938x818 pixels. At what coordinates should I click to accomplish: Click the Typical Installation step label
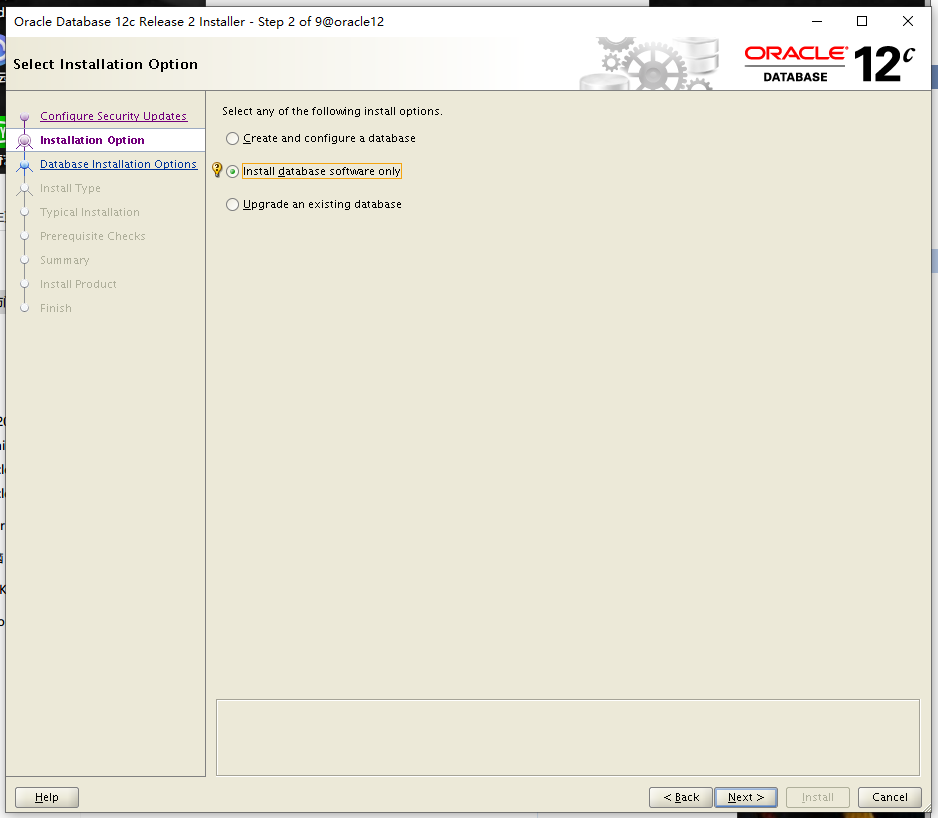pyautogui.click(x=90, y=212)
